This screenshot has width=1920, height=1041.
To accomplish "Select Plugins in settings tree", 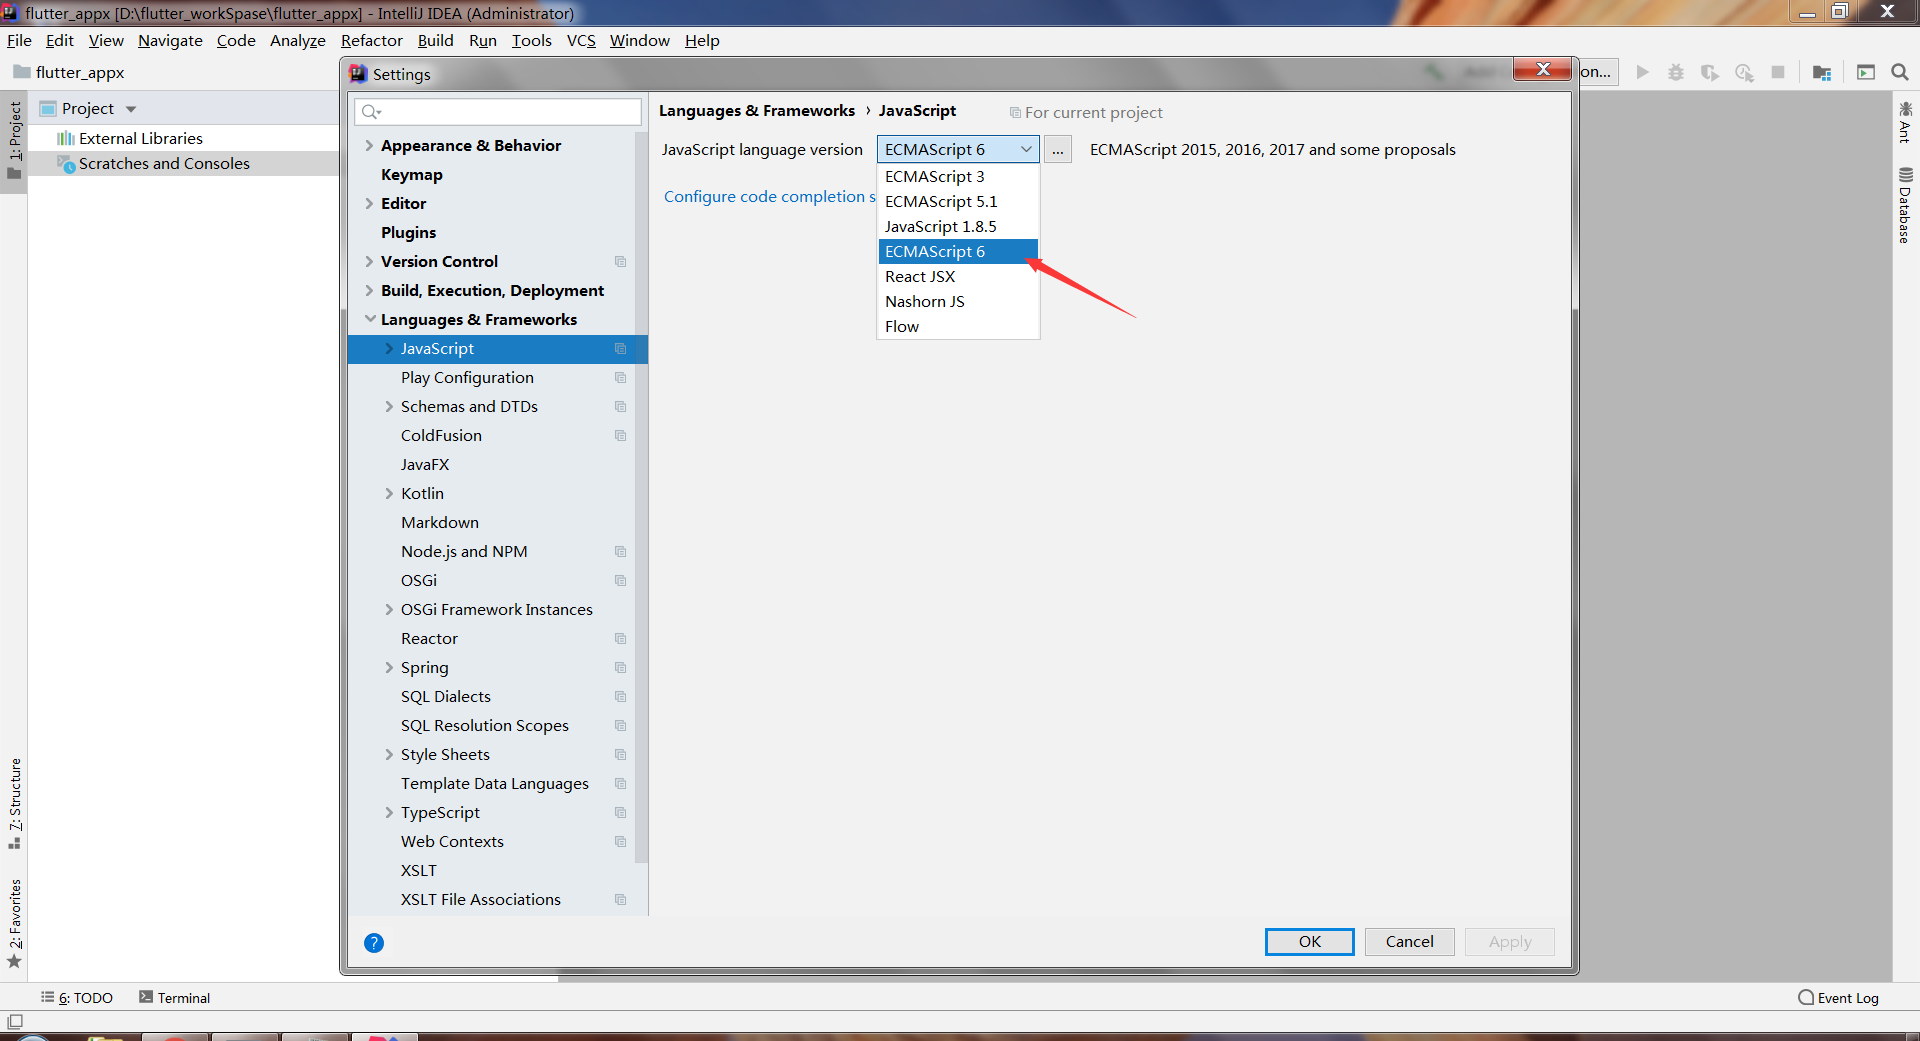I will [408, 232].
